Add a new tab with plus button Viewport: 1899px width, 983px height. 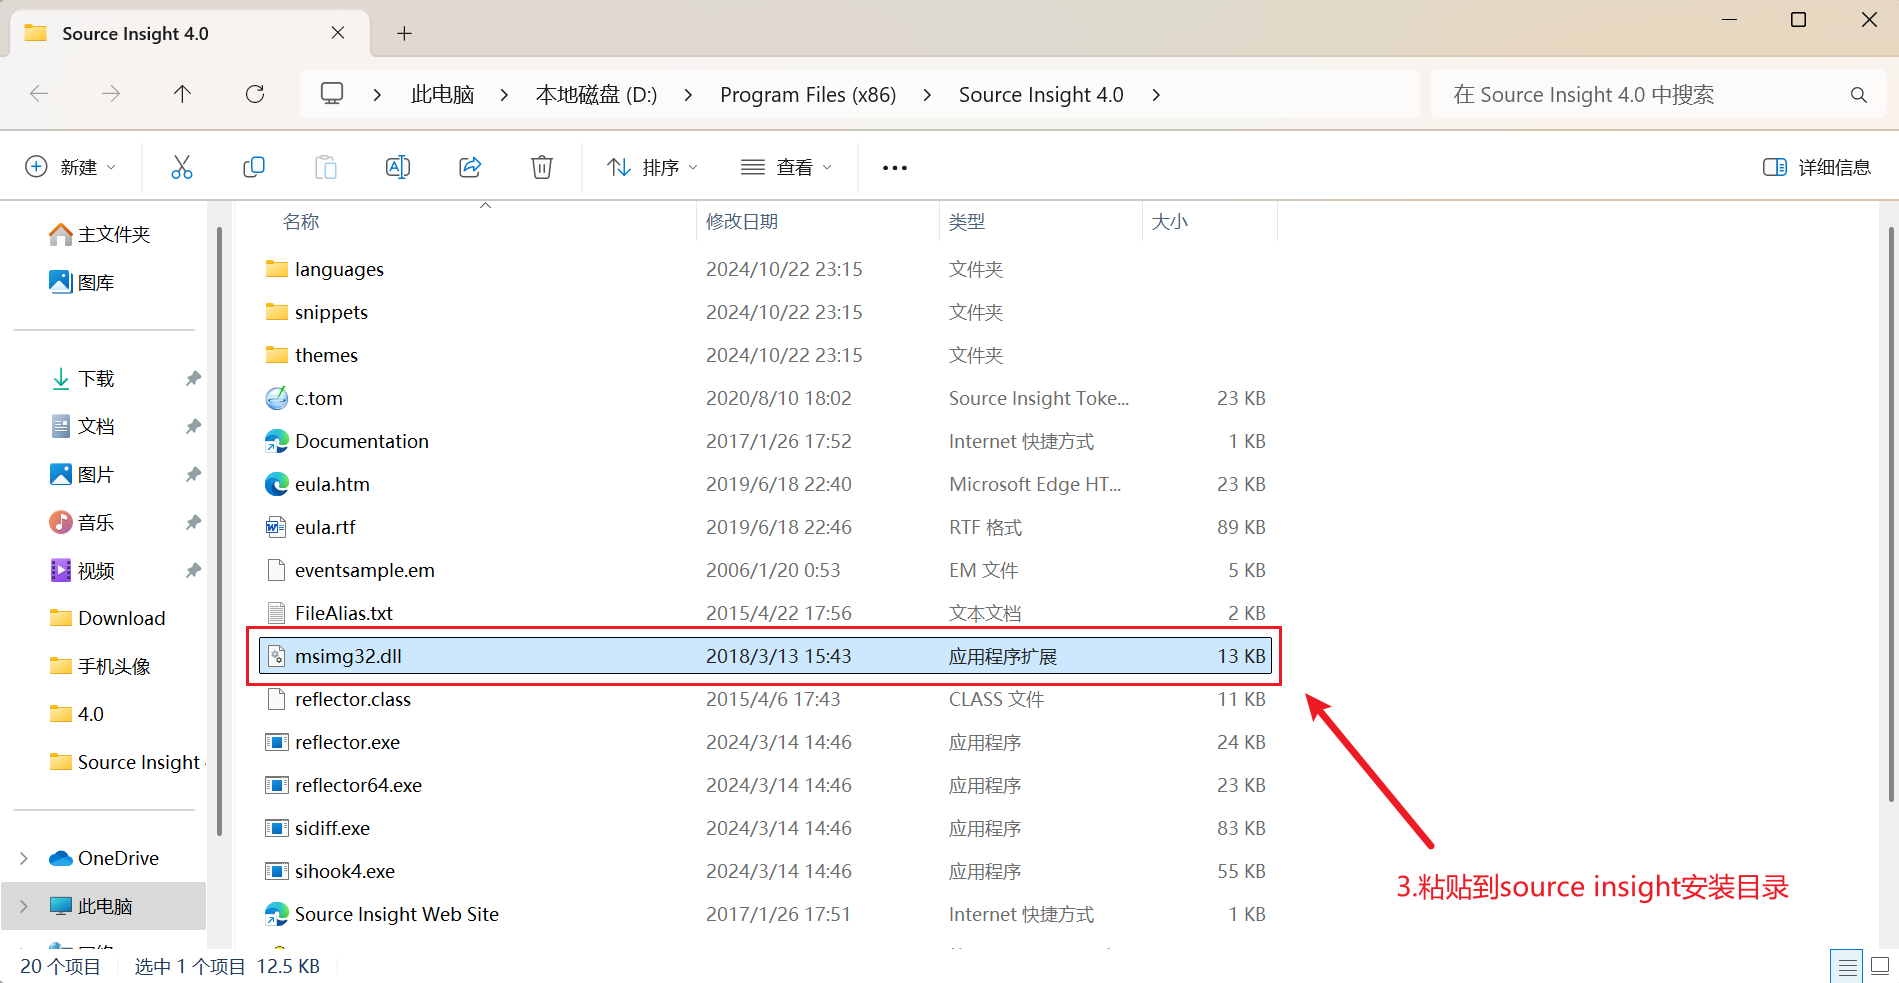pos(404,34)
